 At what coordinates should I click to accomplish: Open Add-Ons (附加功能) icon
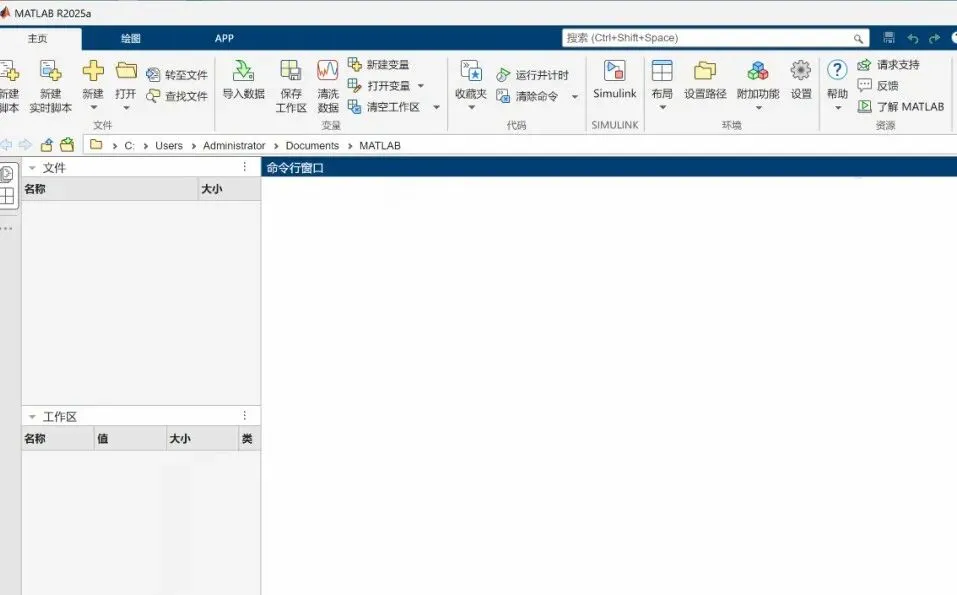click(x=758, y=71)
